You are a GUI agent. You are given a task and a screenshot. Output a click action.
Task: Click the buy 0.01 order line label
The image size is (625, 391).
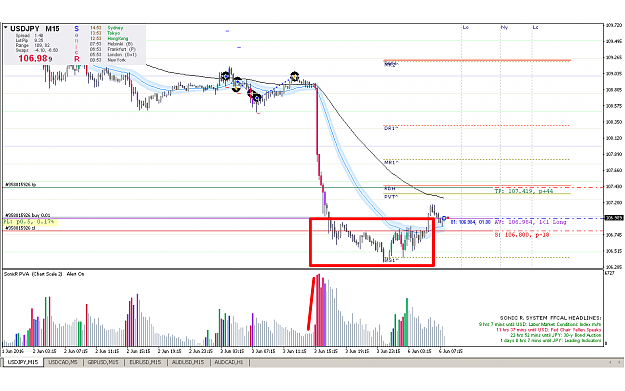pos(28,215)
